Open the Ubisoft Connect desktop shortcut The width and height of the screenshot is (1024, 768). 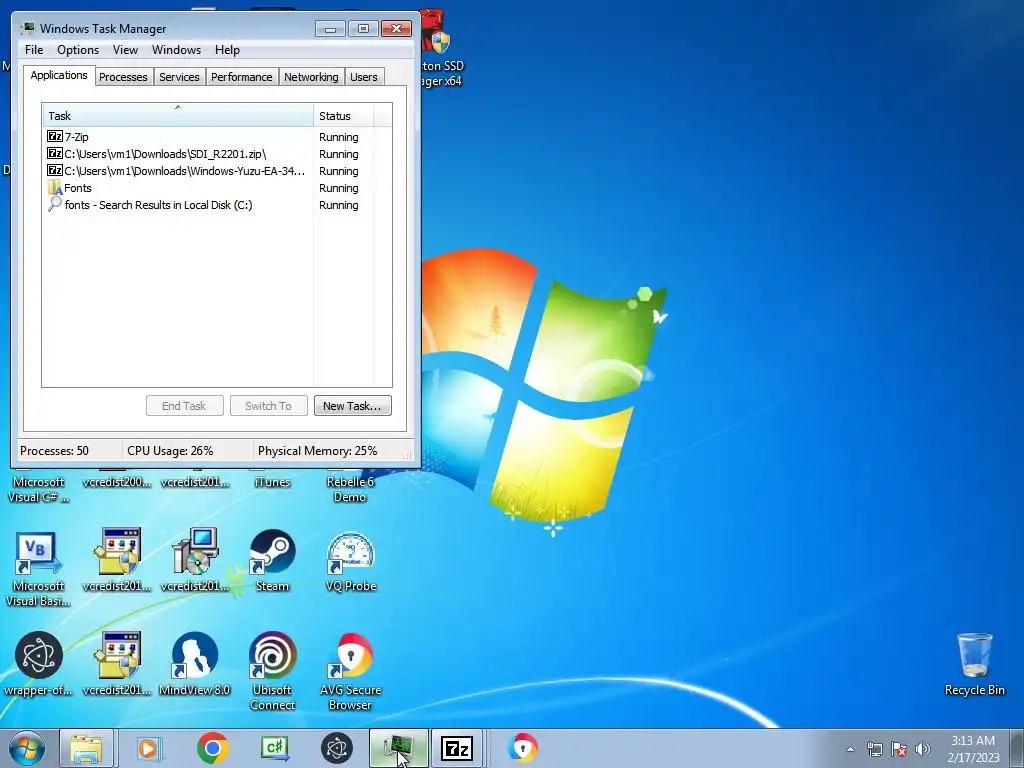[272, 671]
